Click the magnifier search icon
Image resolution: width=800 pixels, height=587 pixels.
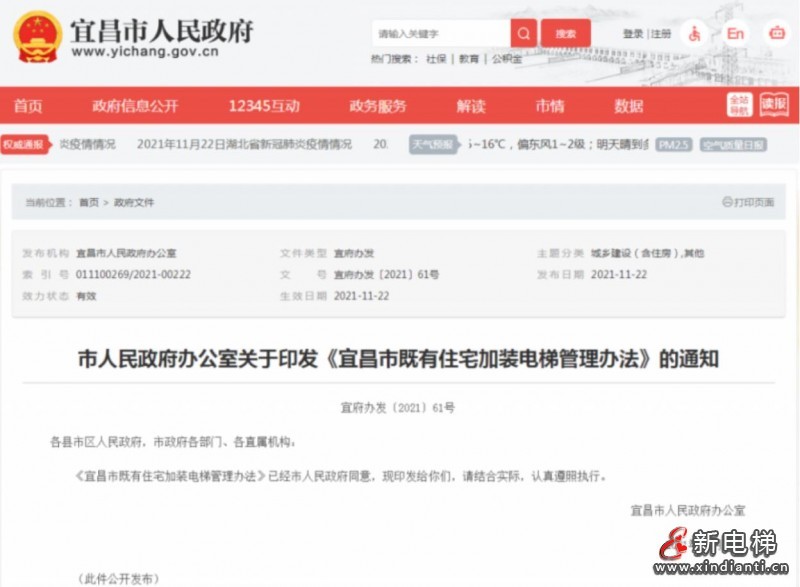(x=524, y=32)
